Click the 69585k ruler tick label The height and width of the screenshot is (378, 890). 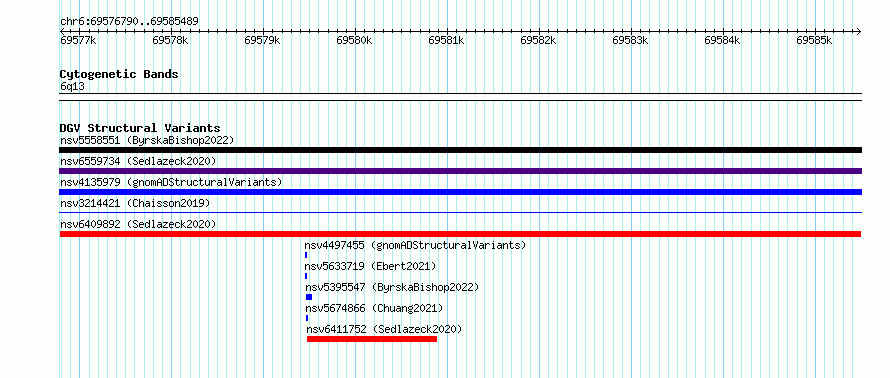[x=814, y=40]
